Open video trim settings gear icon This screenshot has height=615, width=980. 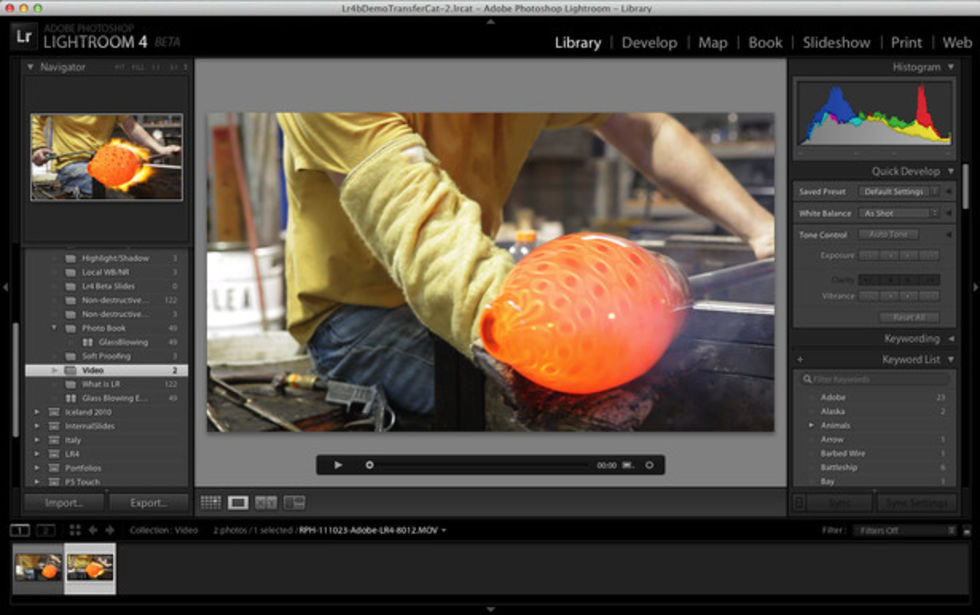point(649,465)
